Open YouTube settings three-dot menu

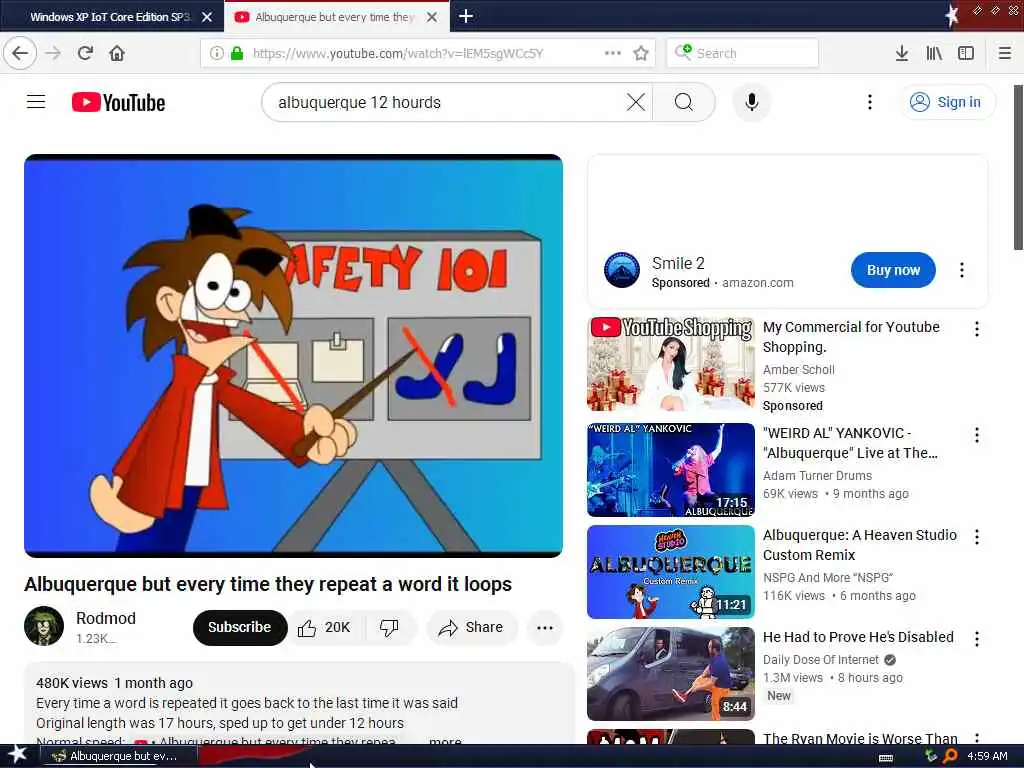coord(869,102)
